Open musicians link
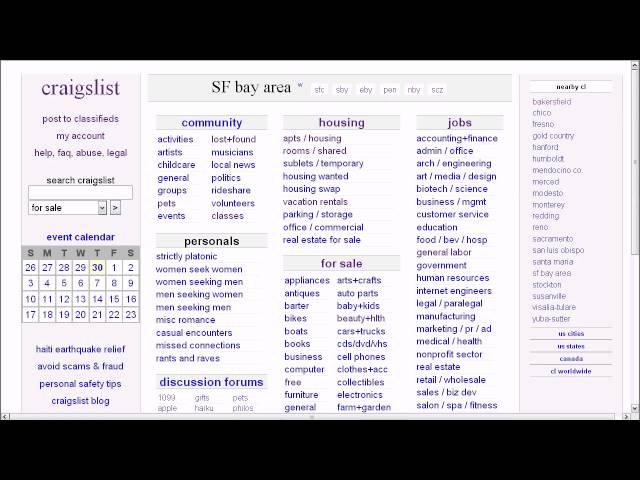Screen dimensions: 640x480 (232, 152)
